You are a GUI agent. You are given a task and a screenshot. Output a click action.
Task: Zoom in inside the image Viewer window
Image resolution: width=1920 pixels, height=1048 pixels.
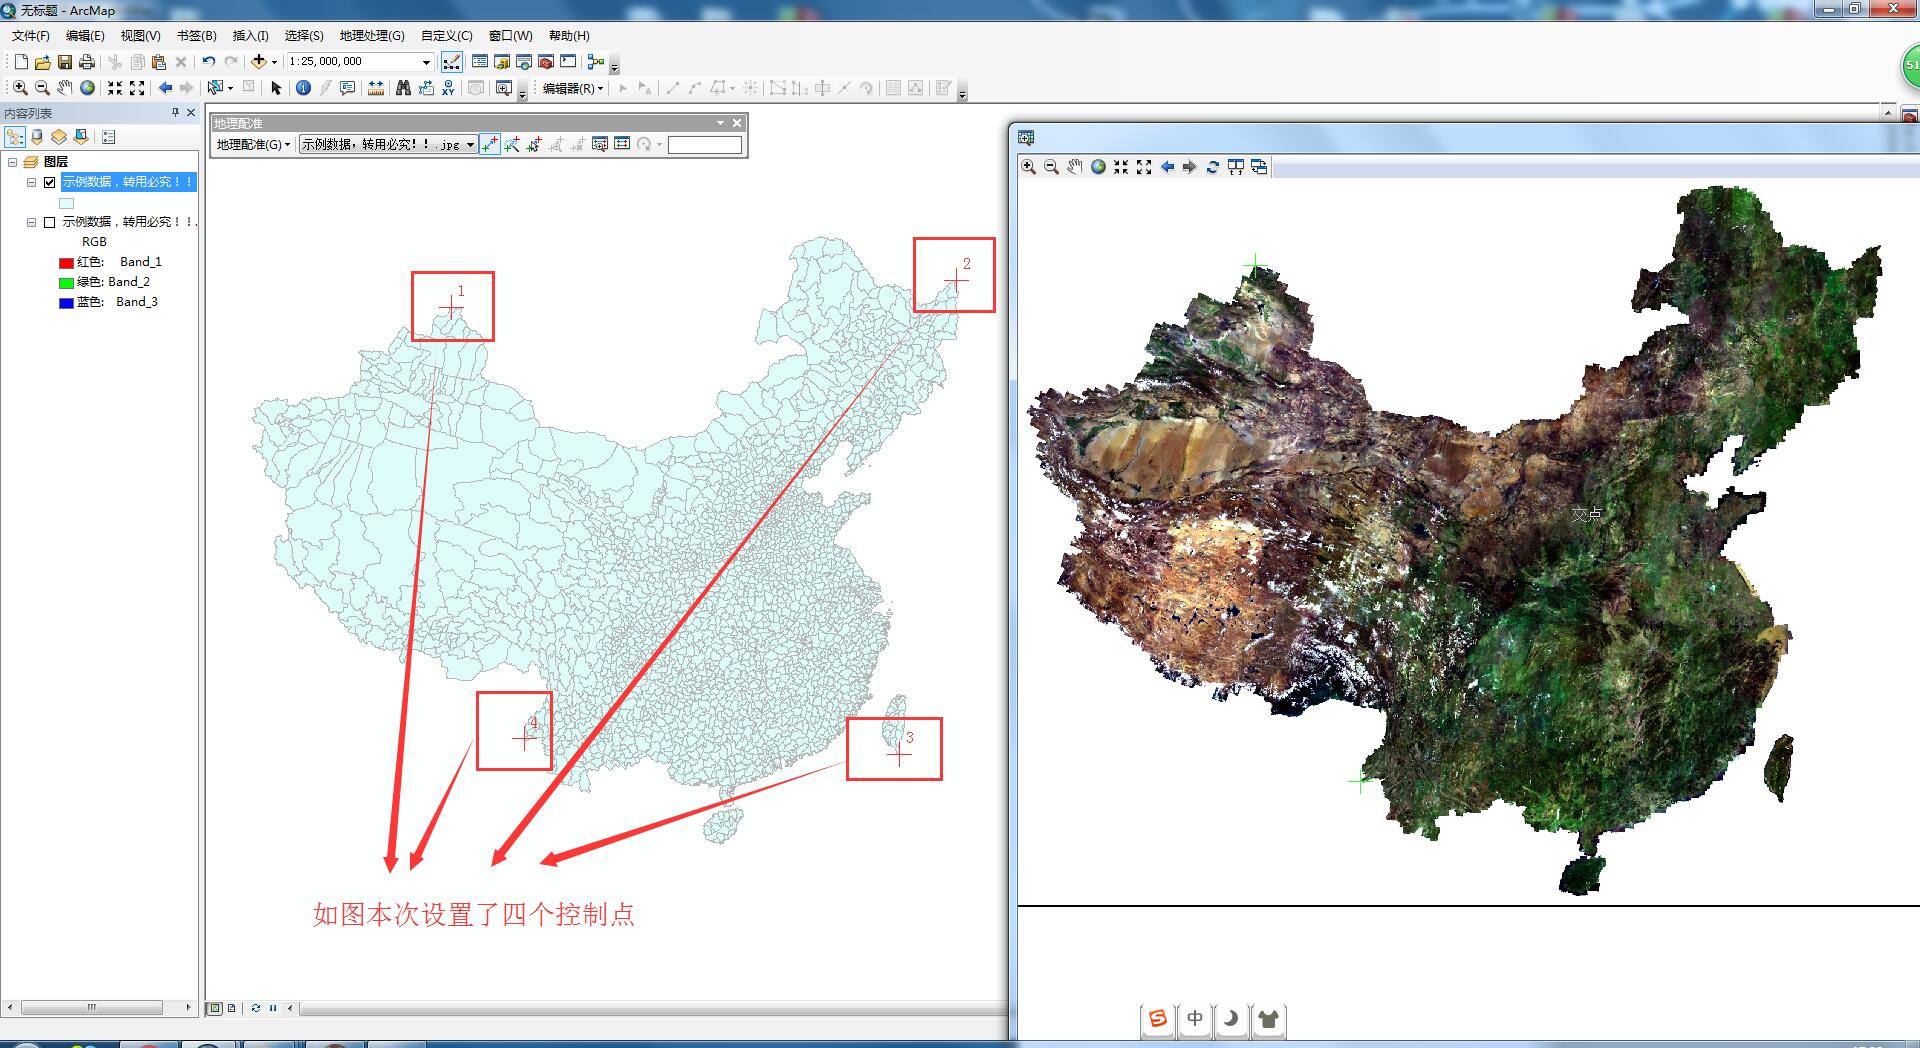click(1028, 167)
